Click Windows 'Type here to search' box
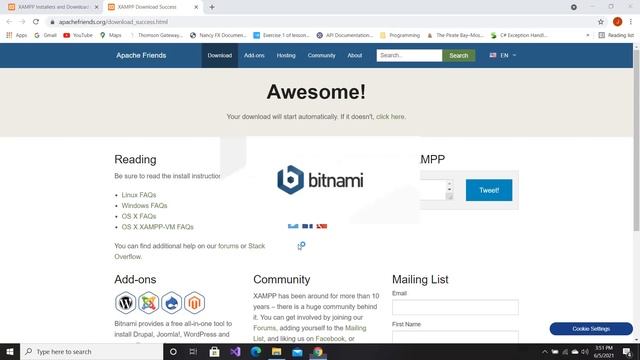This screenshot has height=360, width=640. (x=91, y=351)
